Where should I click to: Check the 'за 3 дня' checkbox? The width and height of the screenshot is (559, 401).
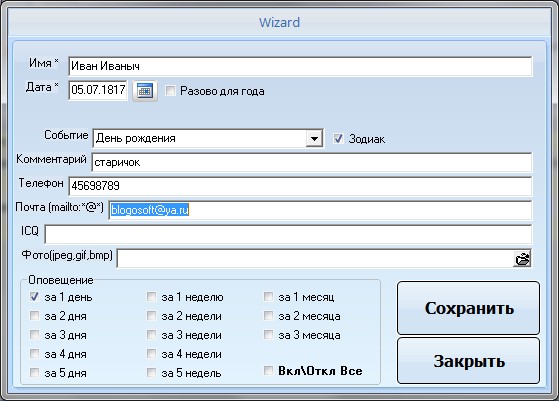point(35,334)
